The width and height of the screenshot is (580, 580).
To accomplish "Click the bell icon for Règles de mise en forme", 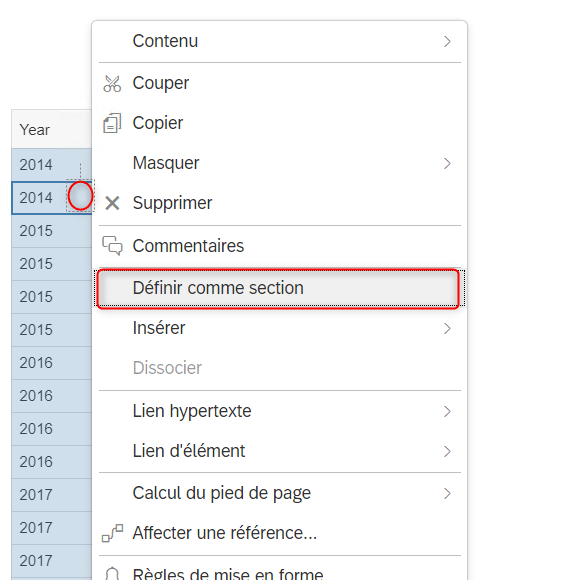I will point(112,573).
